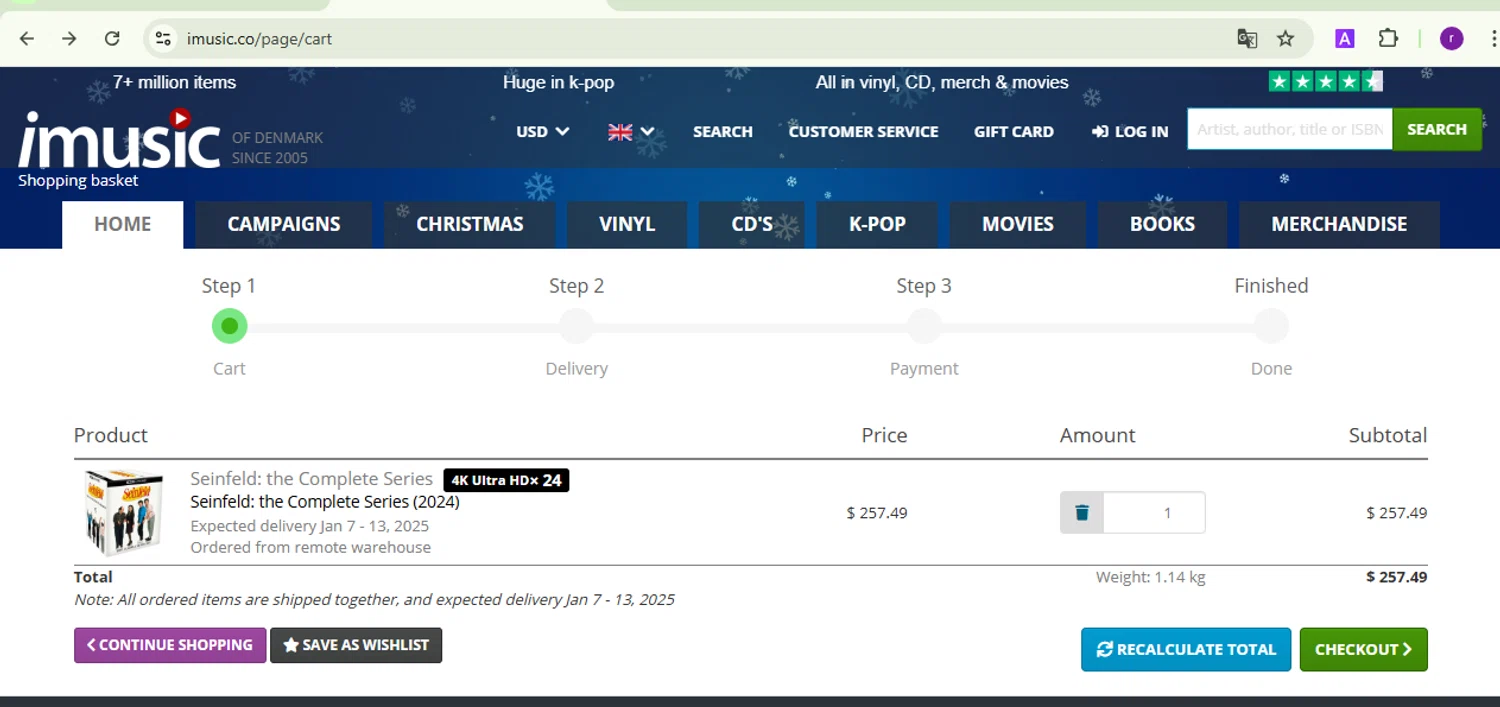The image size is (1500, 707).
Task: Click 'Expected delivery Jan 7 - 13, 2025' text
Action: pos(310,526)
